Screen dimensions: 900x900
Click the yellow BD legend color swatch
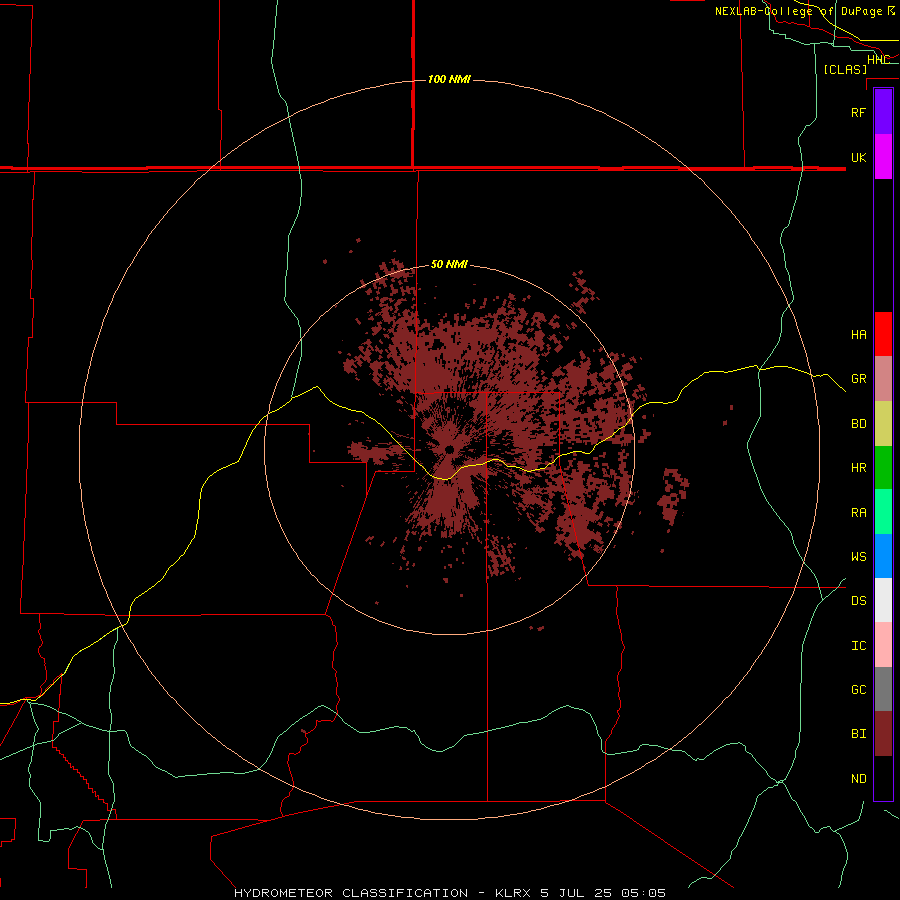click(883, 424)
